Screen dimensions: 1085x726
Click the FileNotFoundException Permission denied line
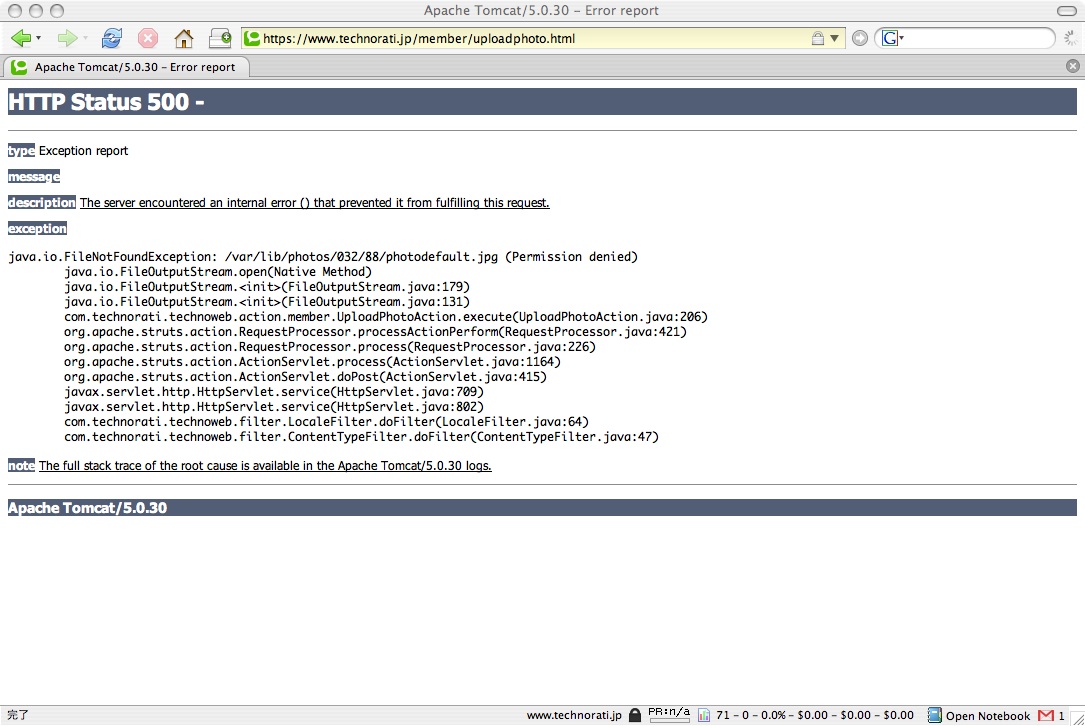pos(323,257)
